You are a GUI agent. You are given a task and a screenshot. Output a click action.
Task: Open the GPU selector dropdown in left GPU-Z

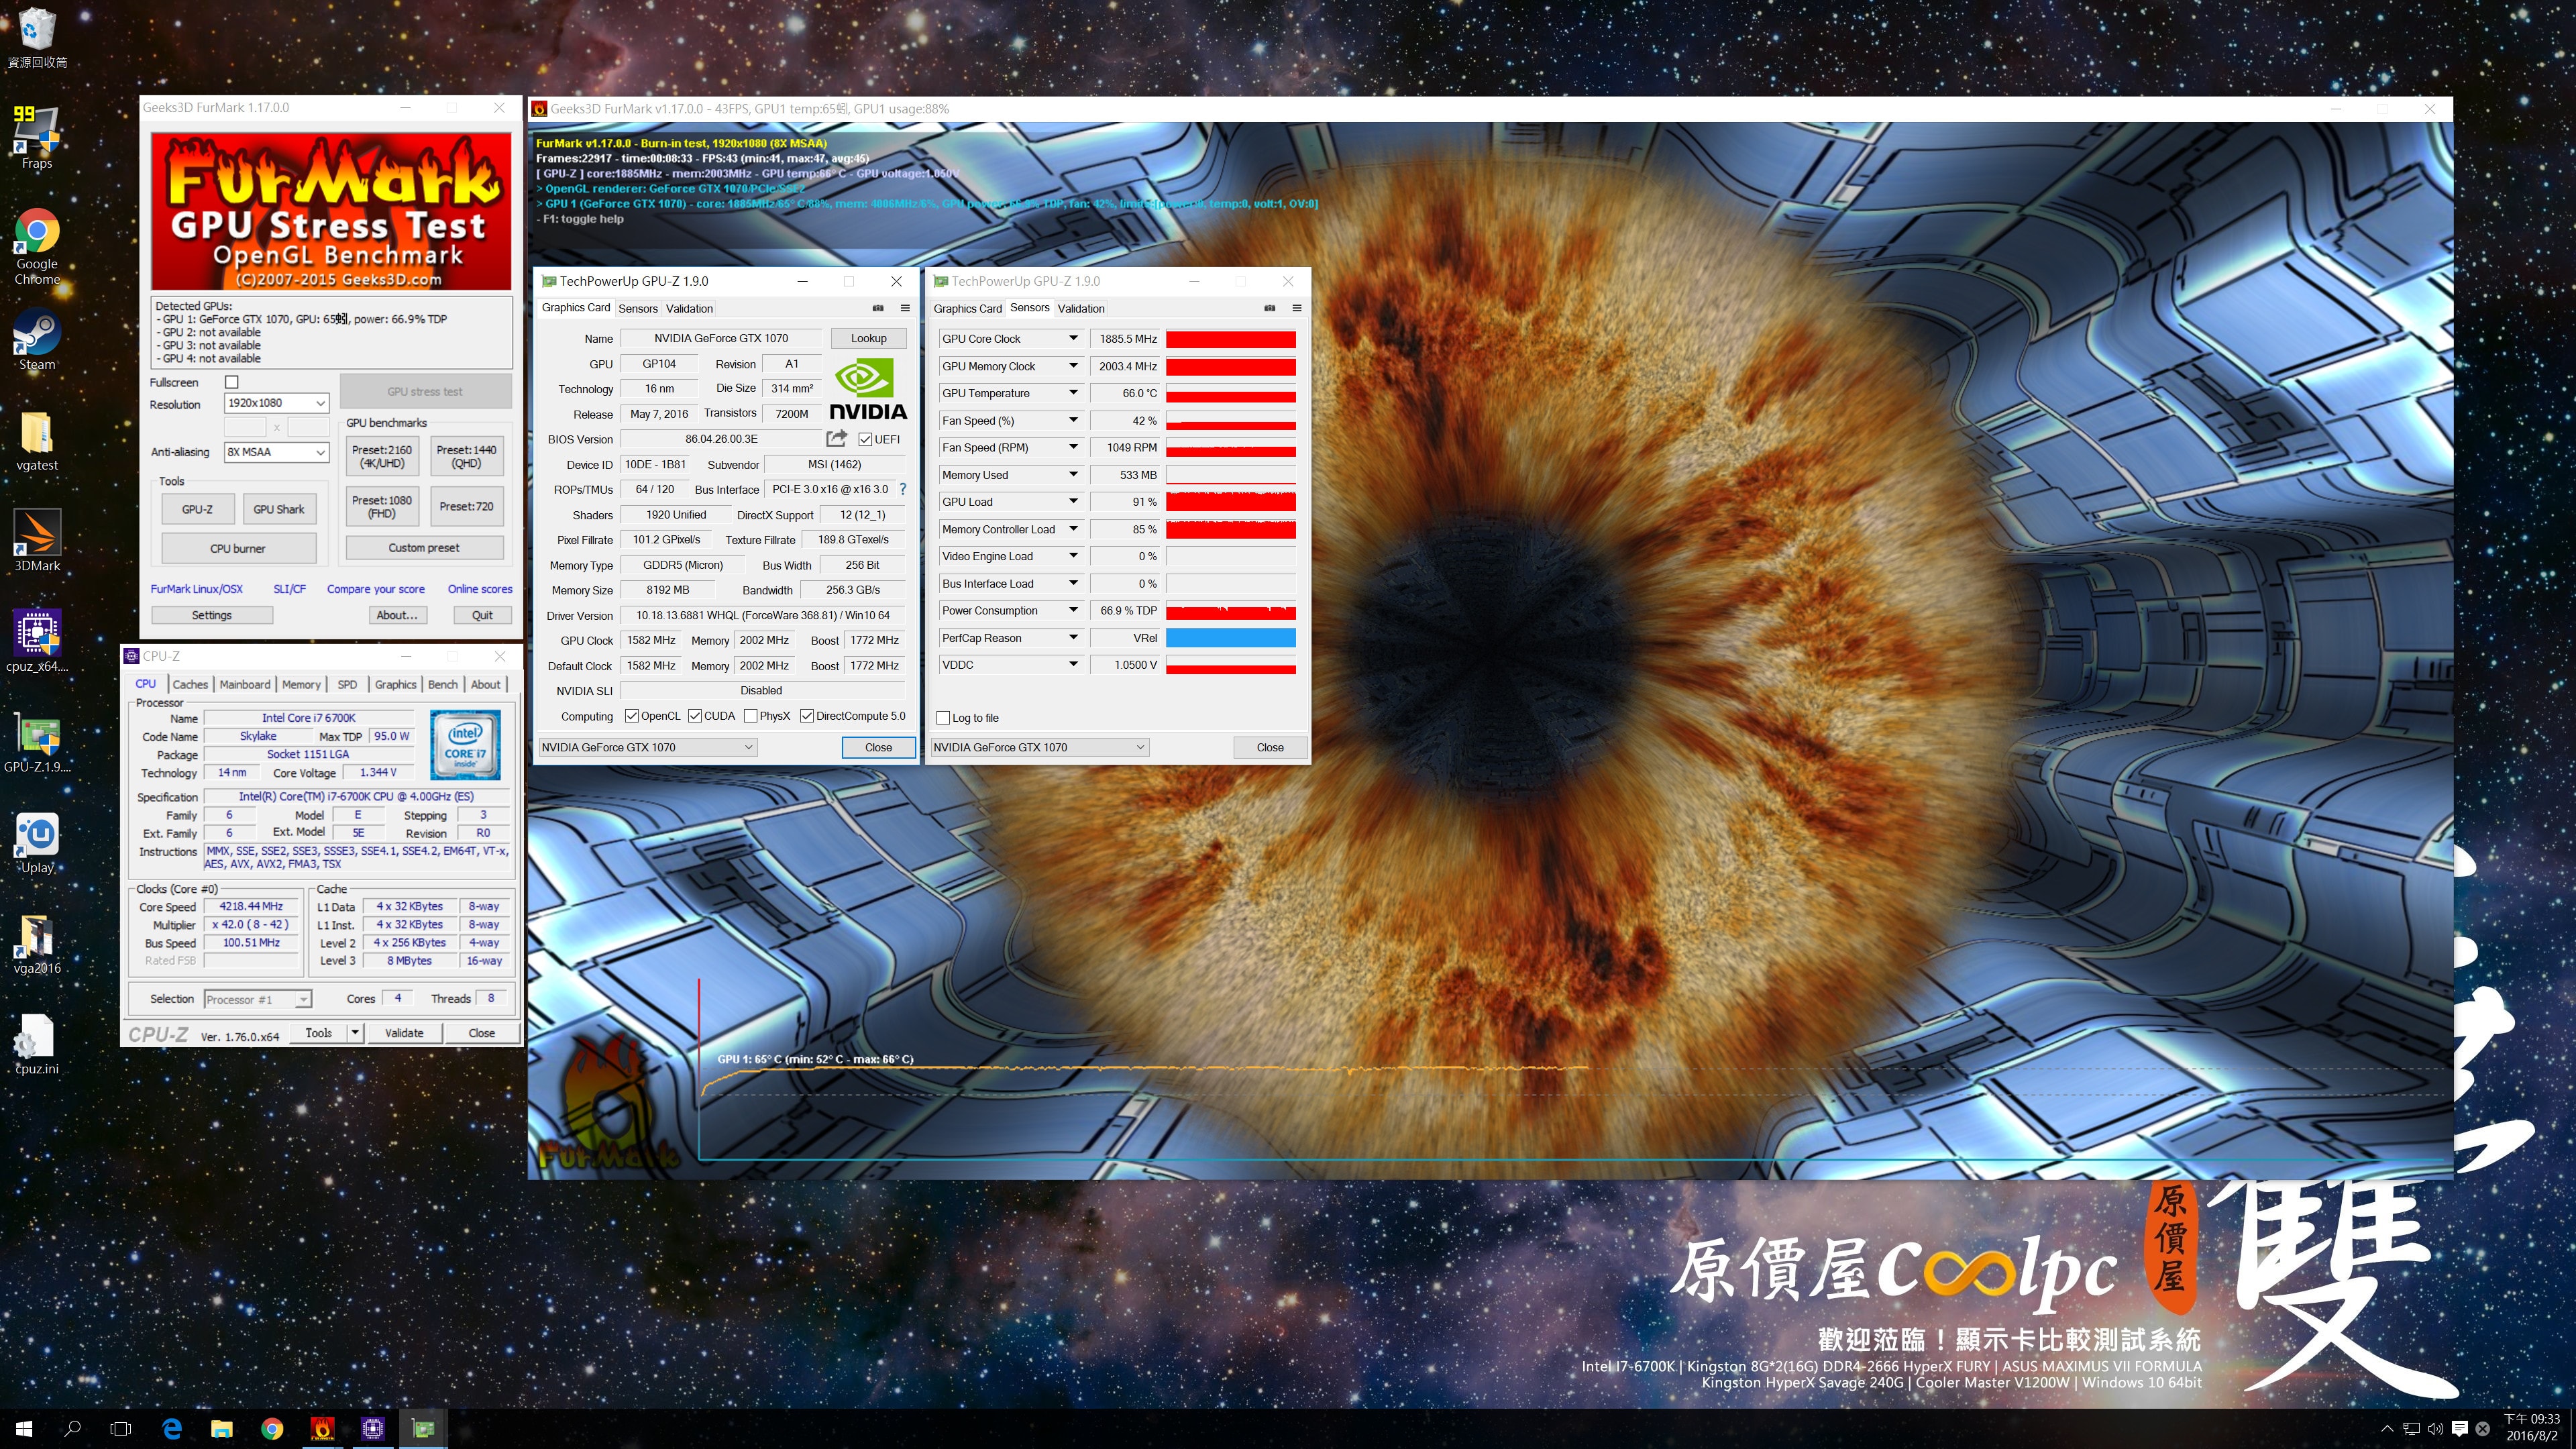click(x=648, y=747)
